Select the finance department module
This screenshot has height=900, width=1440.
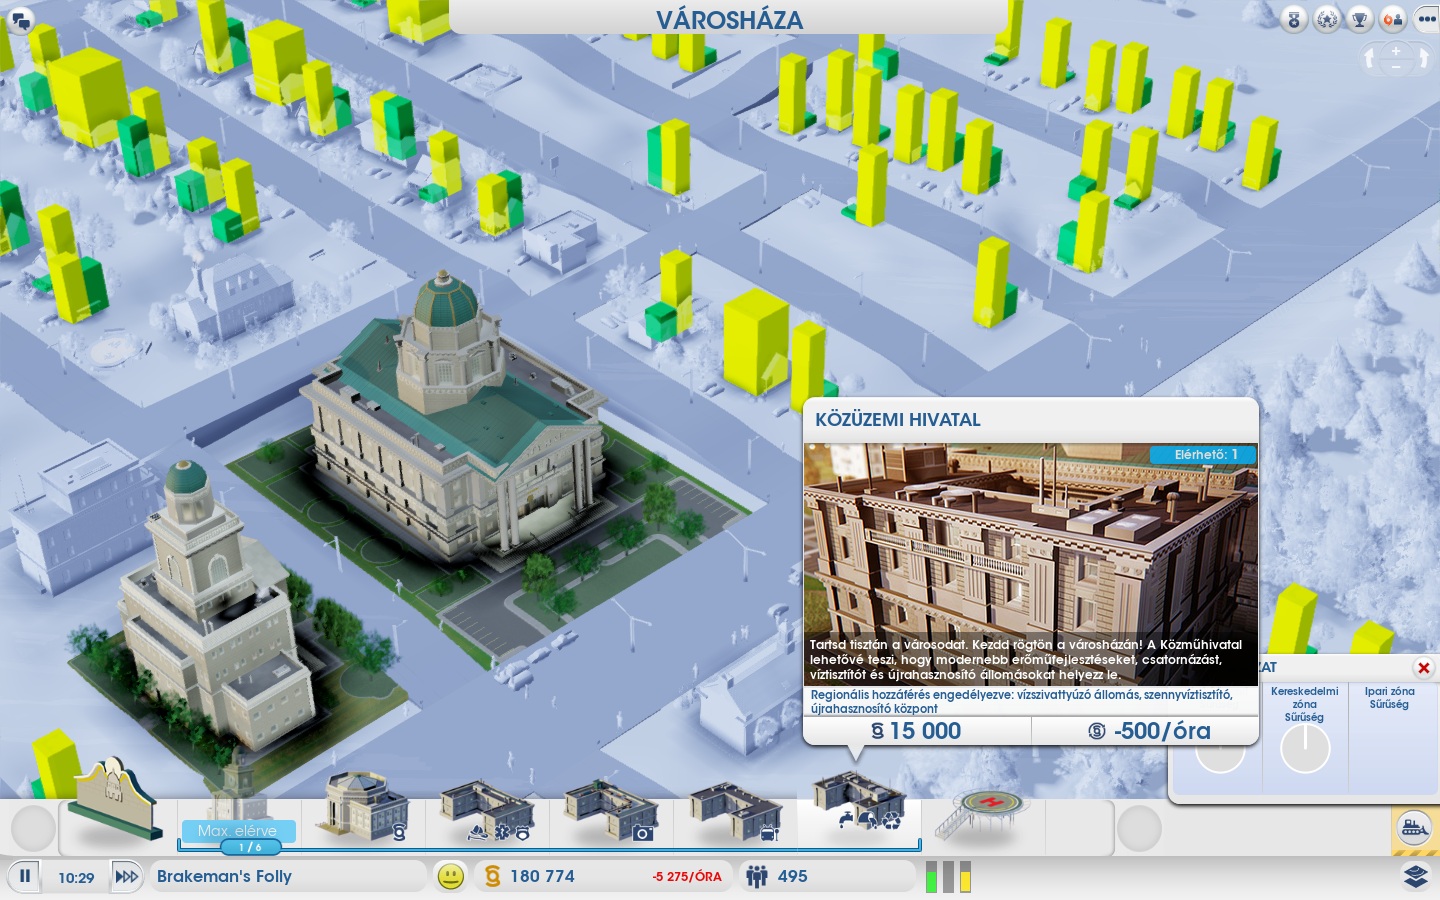[x=364, y=808]
